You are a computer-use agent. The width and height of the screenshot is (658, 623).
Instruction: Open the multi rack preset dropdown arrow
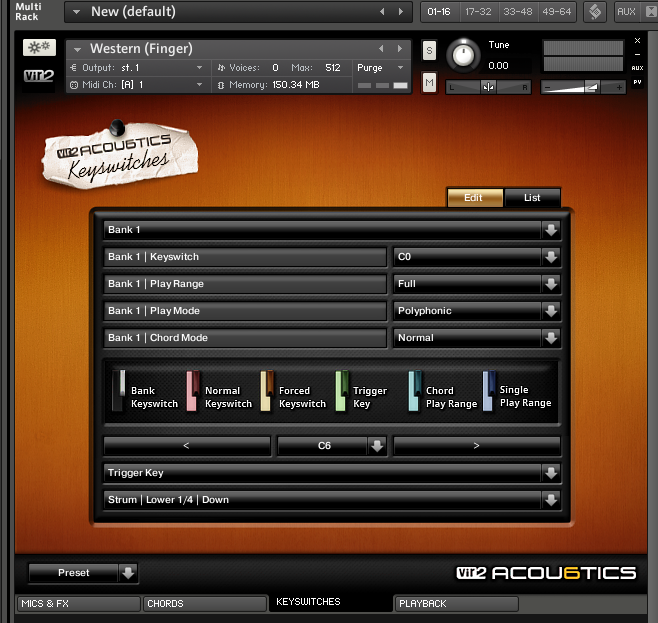click(76, 12)
